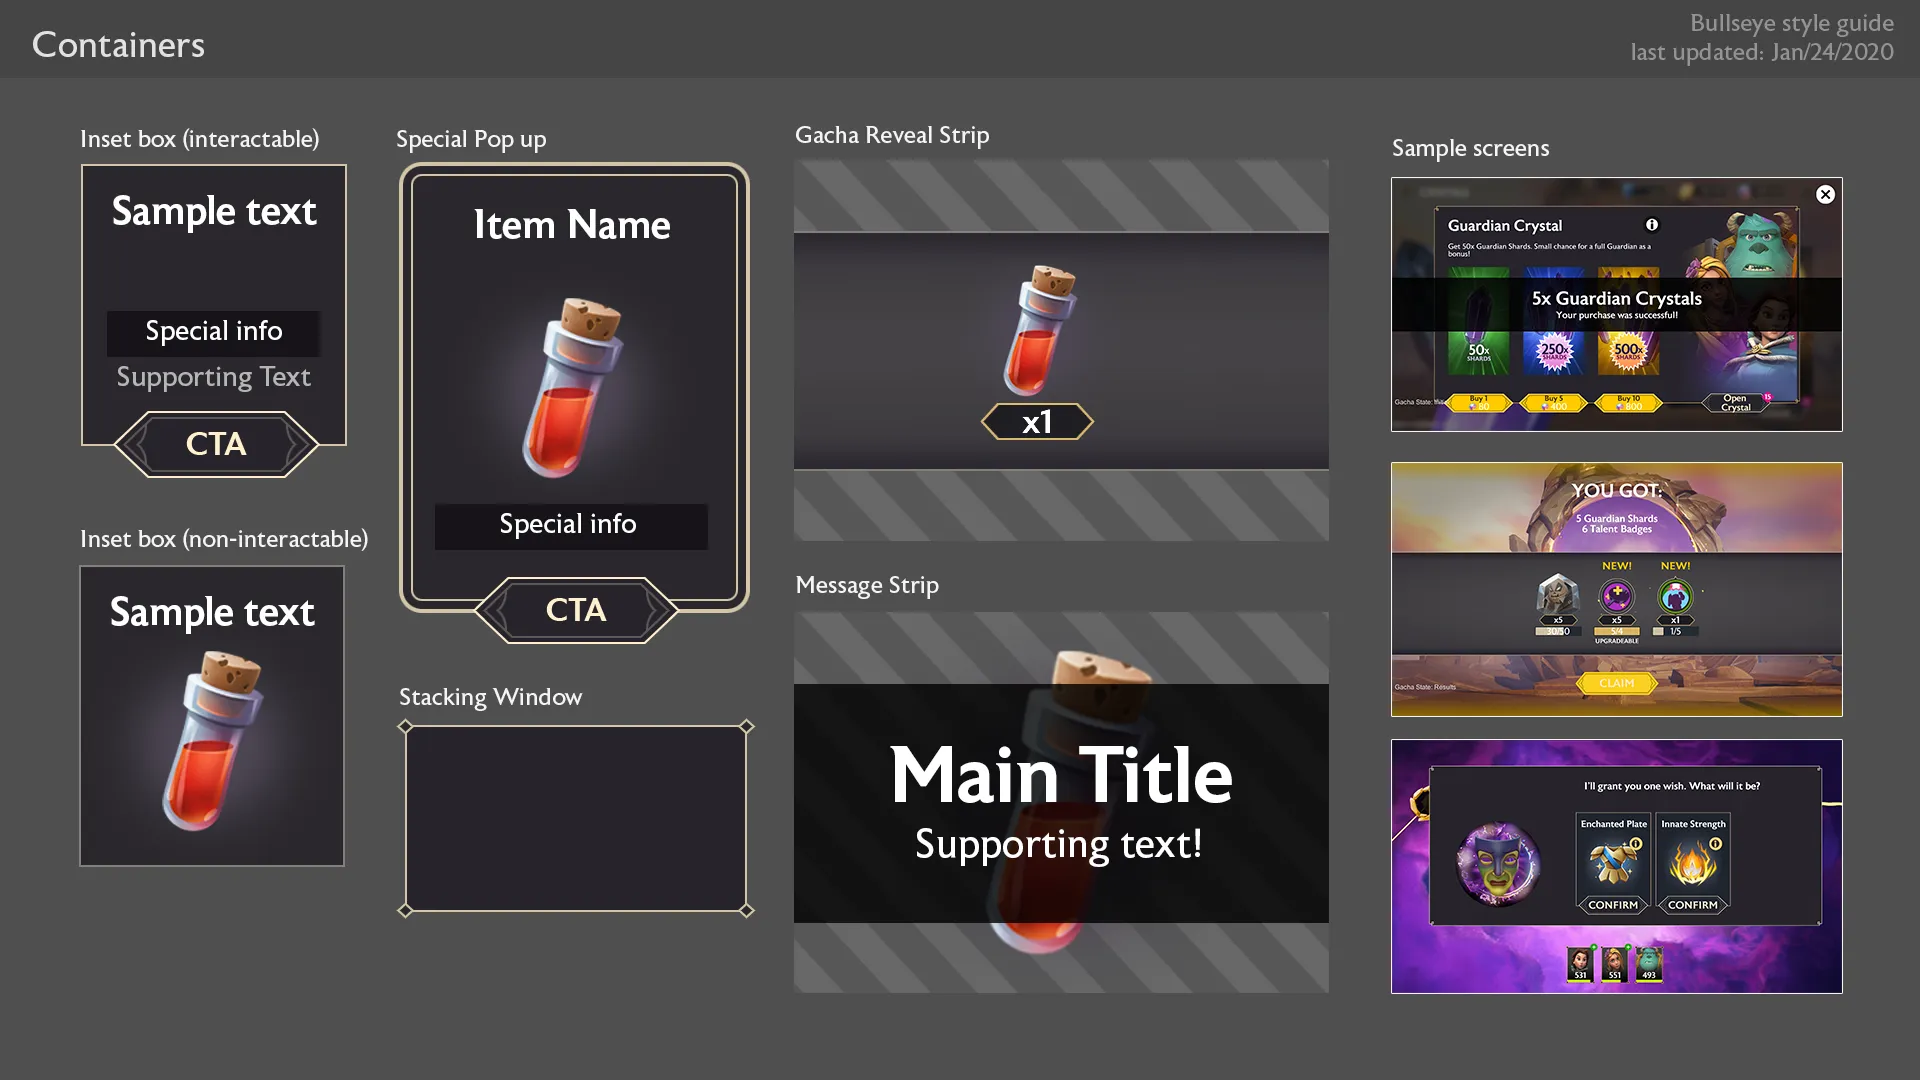This screenshot has height=1080, width=1920.
Task: Click the Open Crystal button
Action: (1736, 403)
